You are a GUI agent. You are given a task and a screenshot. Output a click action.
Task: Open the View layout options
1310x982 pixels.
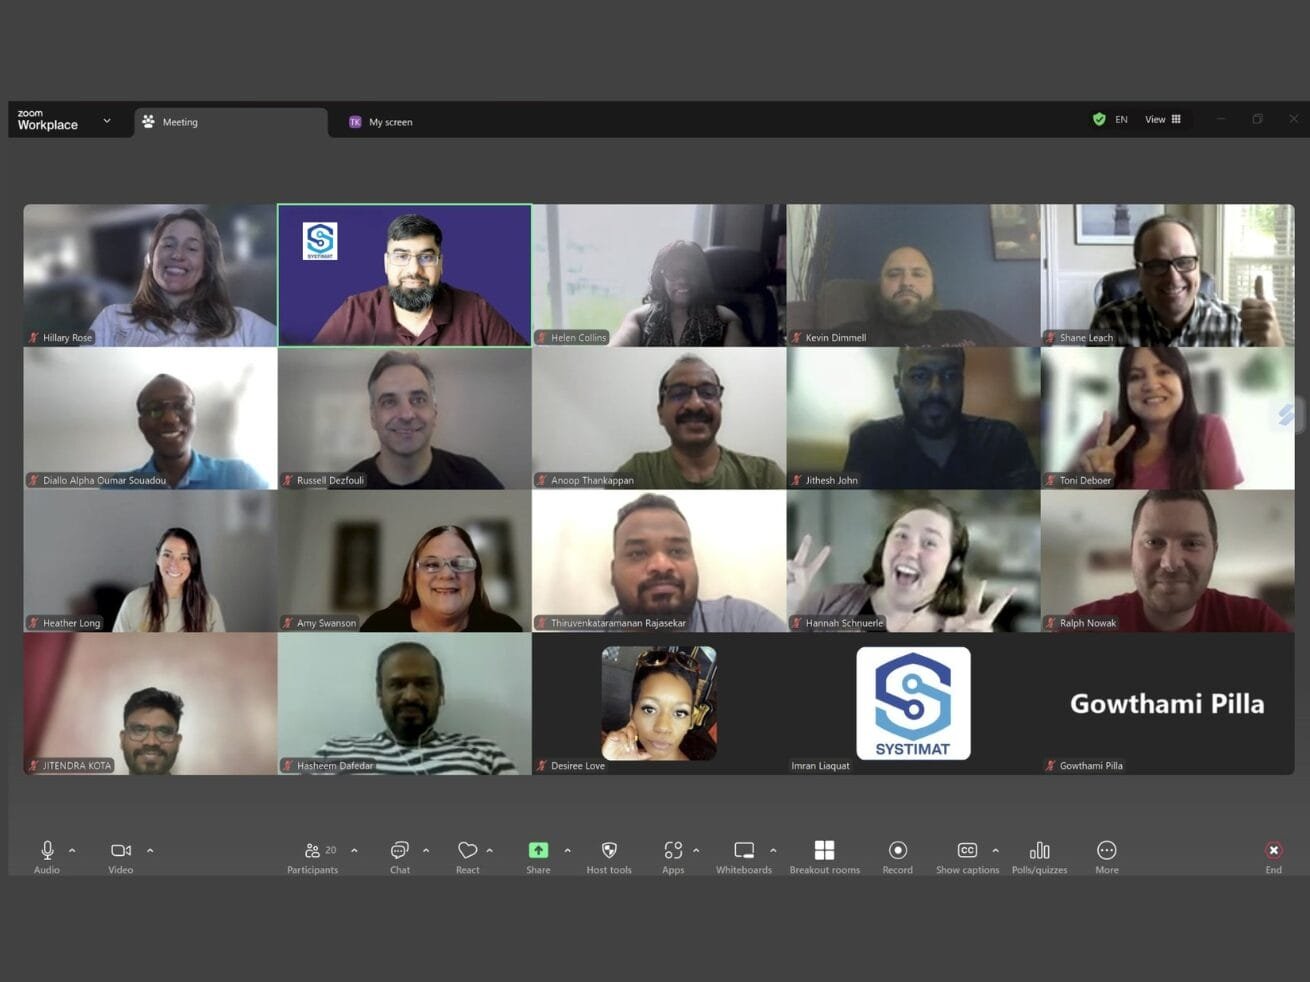1163,119
